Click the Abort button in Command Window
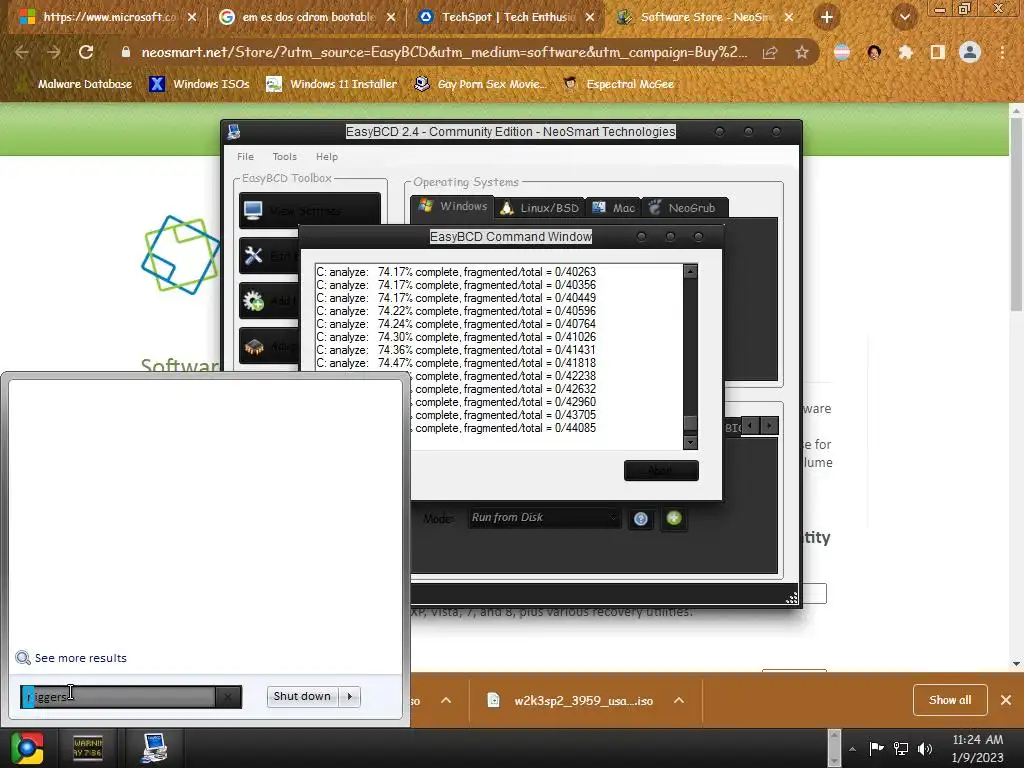Screen dimensions: 1024x768 (661, 470)
